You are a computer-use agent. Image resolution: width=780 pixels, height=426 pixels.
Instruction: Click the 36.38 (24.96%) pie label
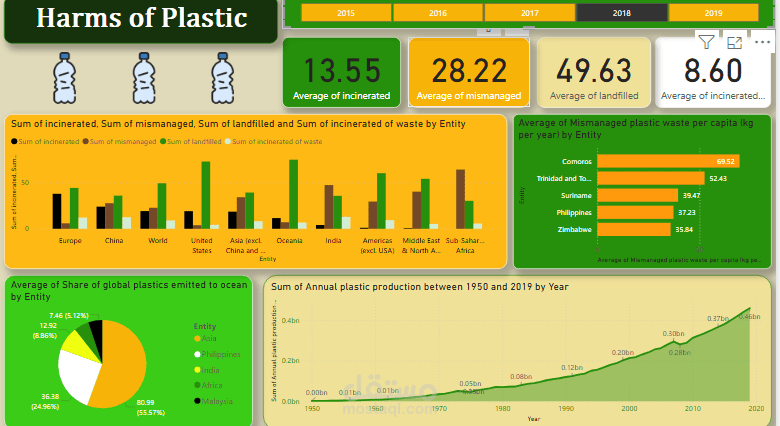click(45, 401)
